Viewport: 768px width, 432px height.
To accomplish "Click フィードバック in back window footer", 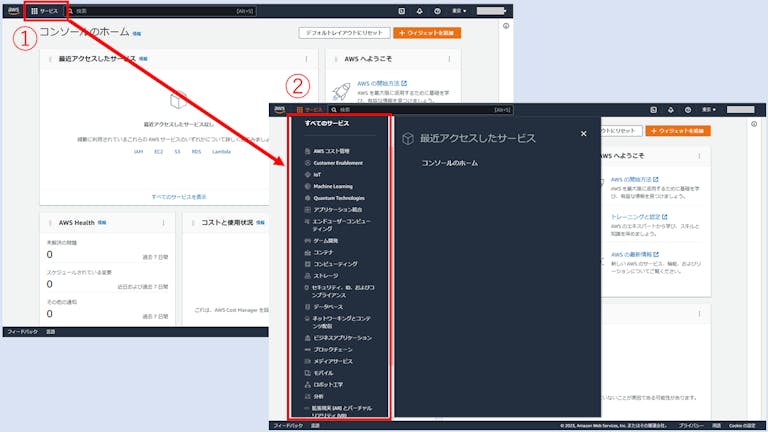I will [x=22, y=332].
